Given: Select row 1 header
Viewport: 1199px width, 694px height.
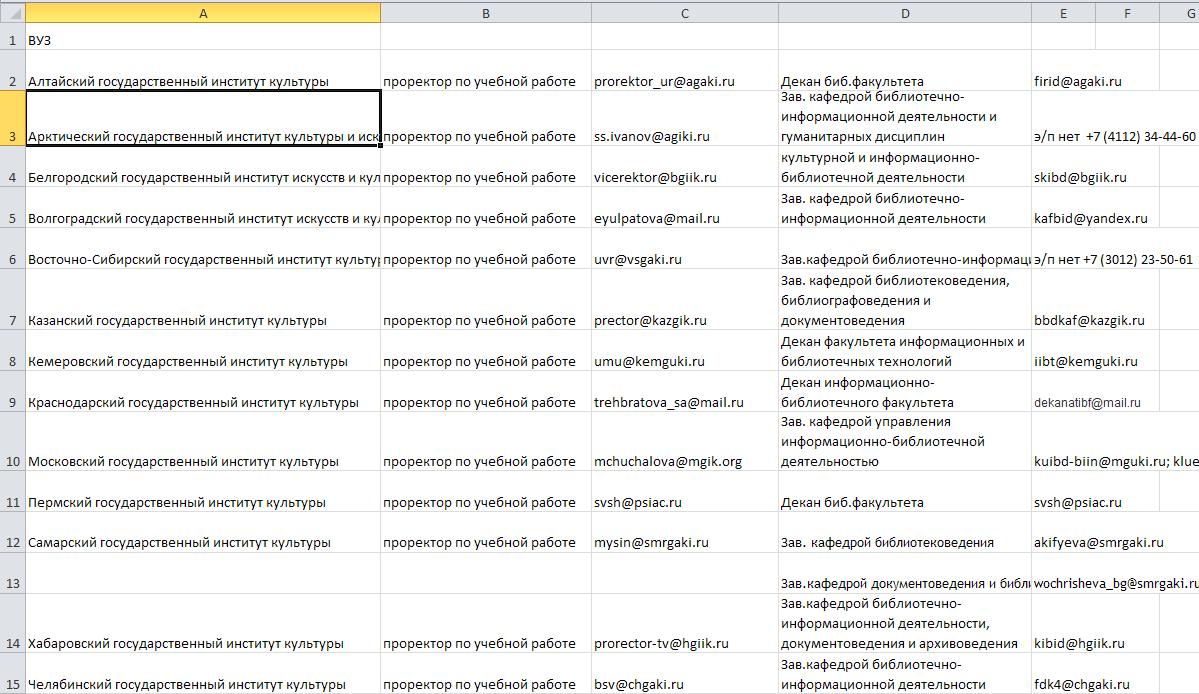Looking at the screenshot, I should coord(12,37).
